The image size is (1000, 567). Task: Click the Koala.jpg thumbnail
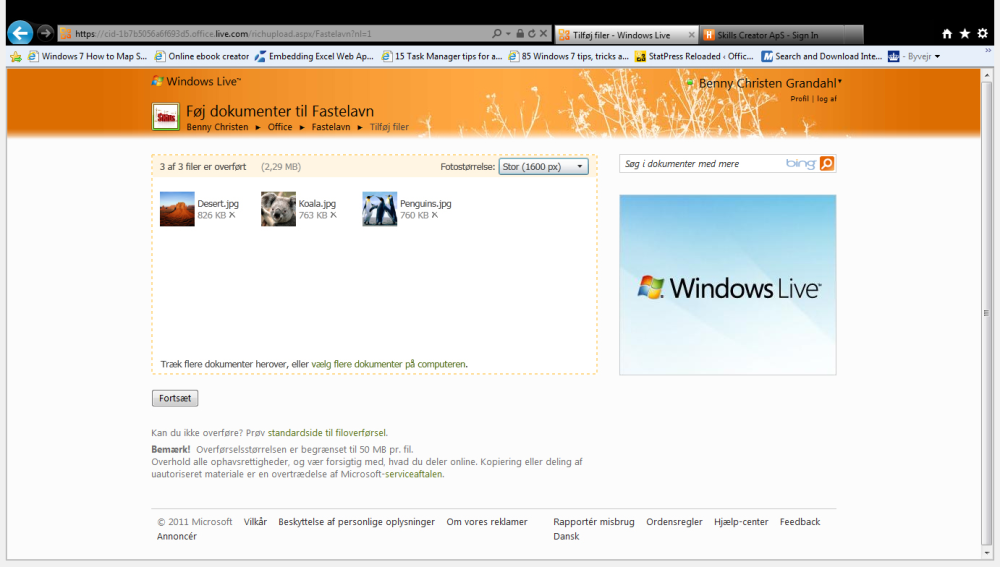278,209
